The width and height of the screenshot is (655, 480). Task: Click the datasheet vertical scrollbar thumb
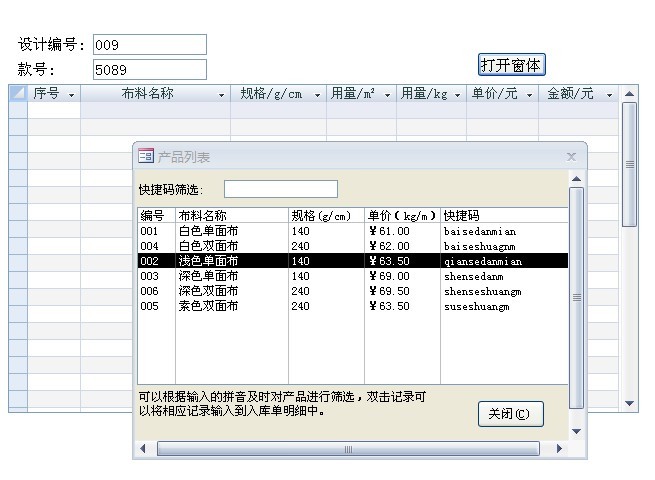pyautogui.click(x=630, y=165)
